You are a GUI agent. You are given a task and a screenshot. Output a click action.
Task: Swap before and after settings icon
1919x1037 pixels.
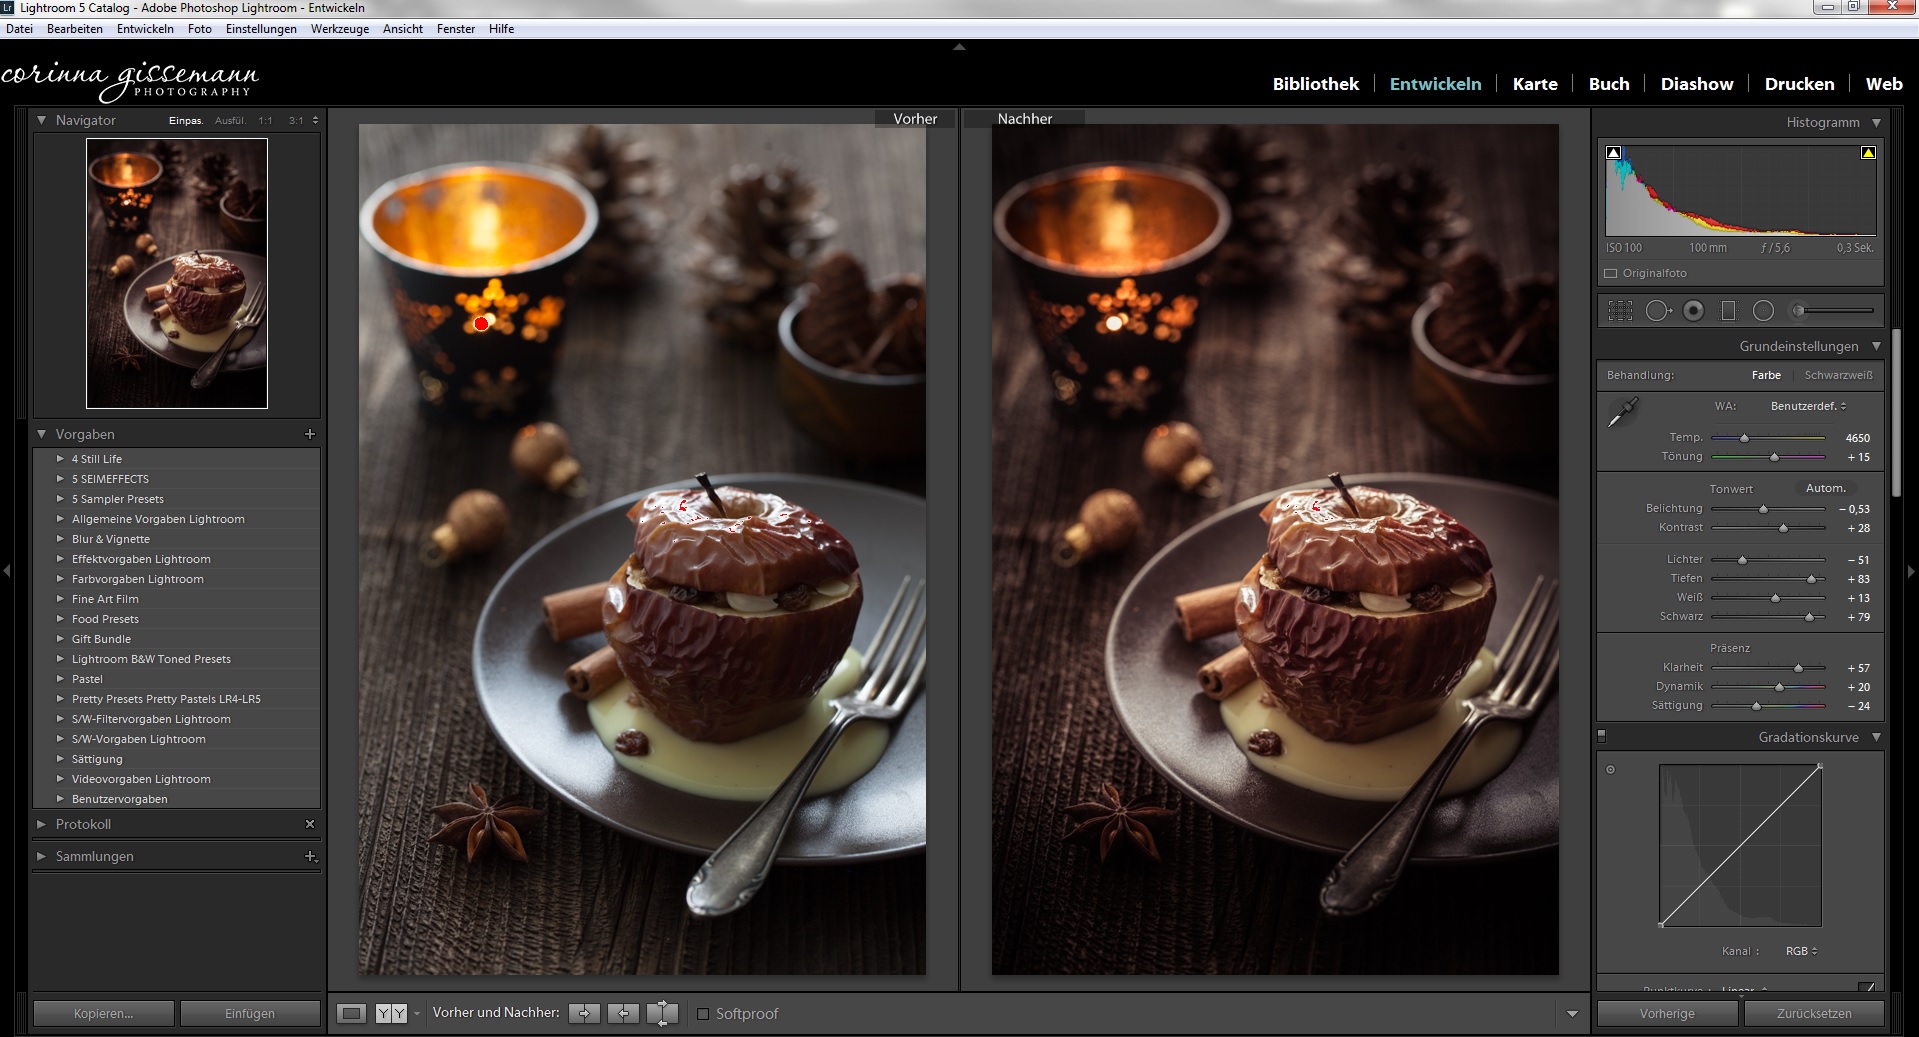(x=662, y=1013)
